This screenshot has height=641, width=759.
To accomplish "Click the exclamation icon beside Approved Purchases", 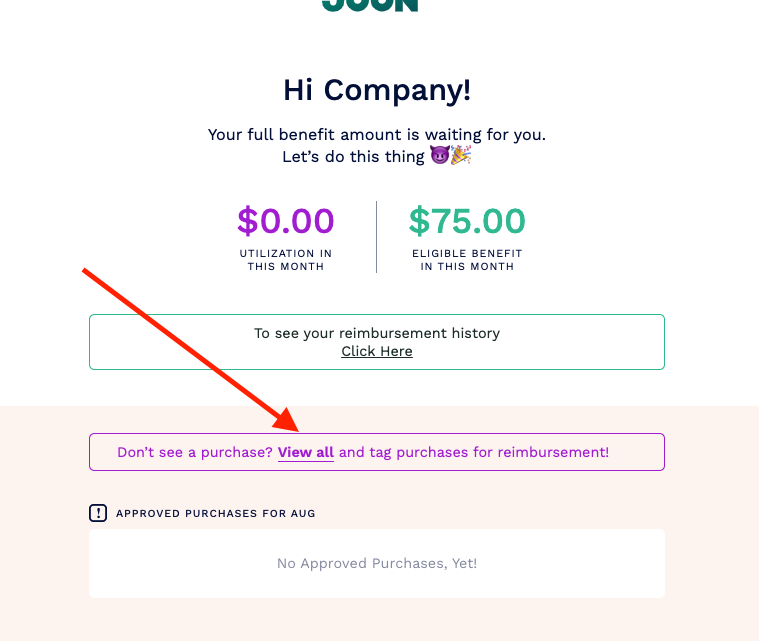I will click(98, 513).
